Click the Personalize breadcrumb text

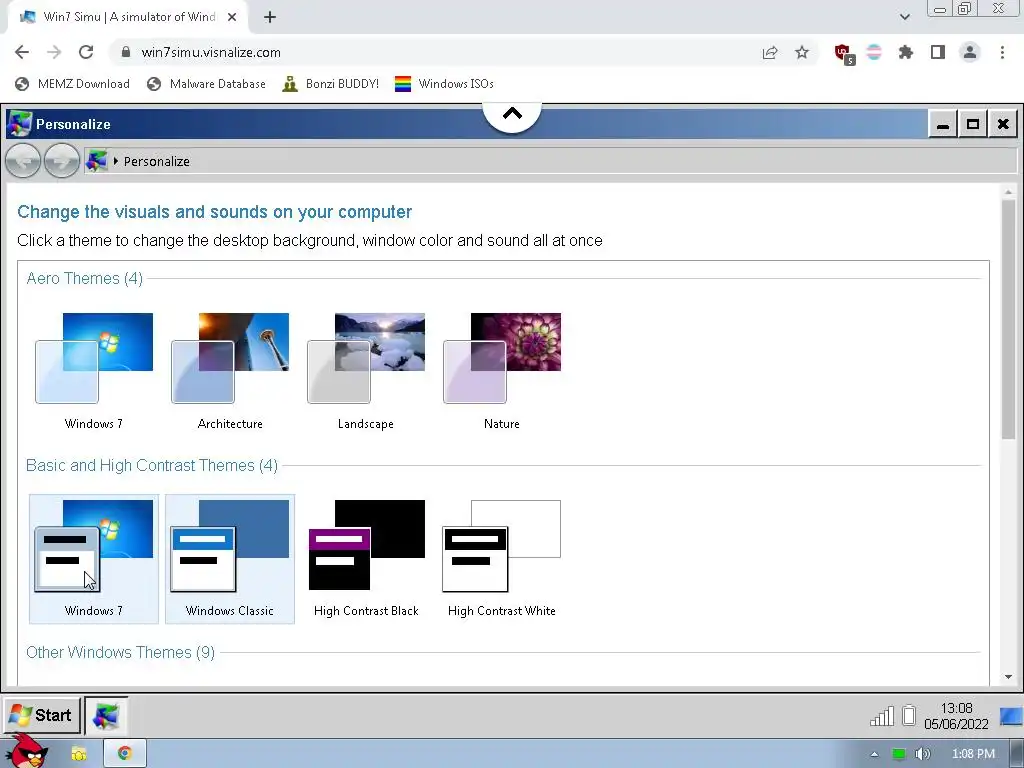(x=157, y=161)
